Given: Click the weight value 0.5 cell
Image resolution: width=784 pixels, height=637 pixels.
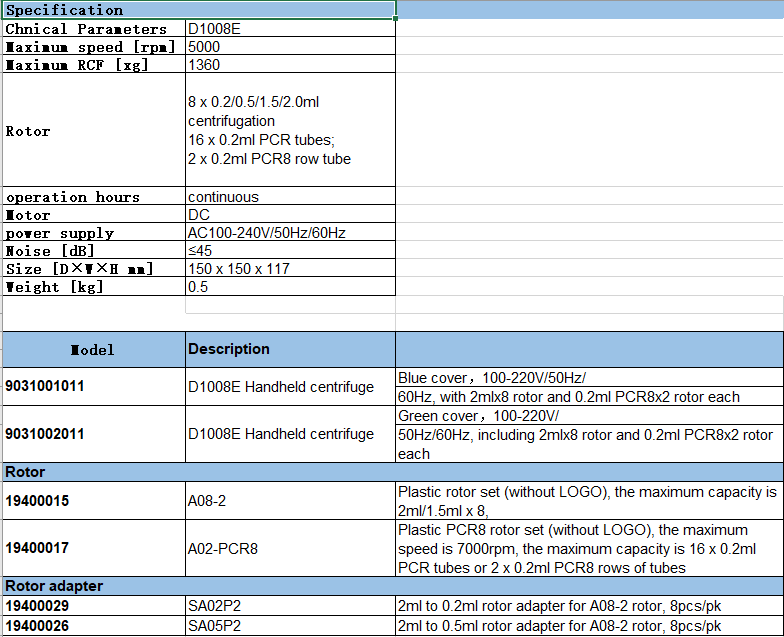Looking at the screenshot, I should tap(290, 287).
